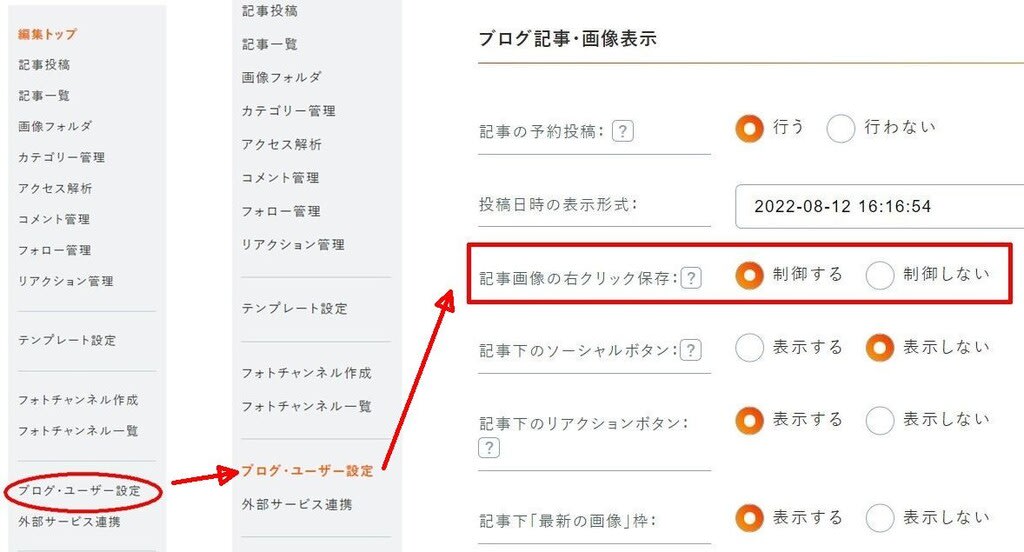This screenshot has height=552, width=1024.
Task: Choose 表示する for 記事下のソーシャルボタン
Action: point(749,348)
